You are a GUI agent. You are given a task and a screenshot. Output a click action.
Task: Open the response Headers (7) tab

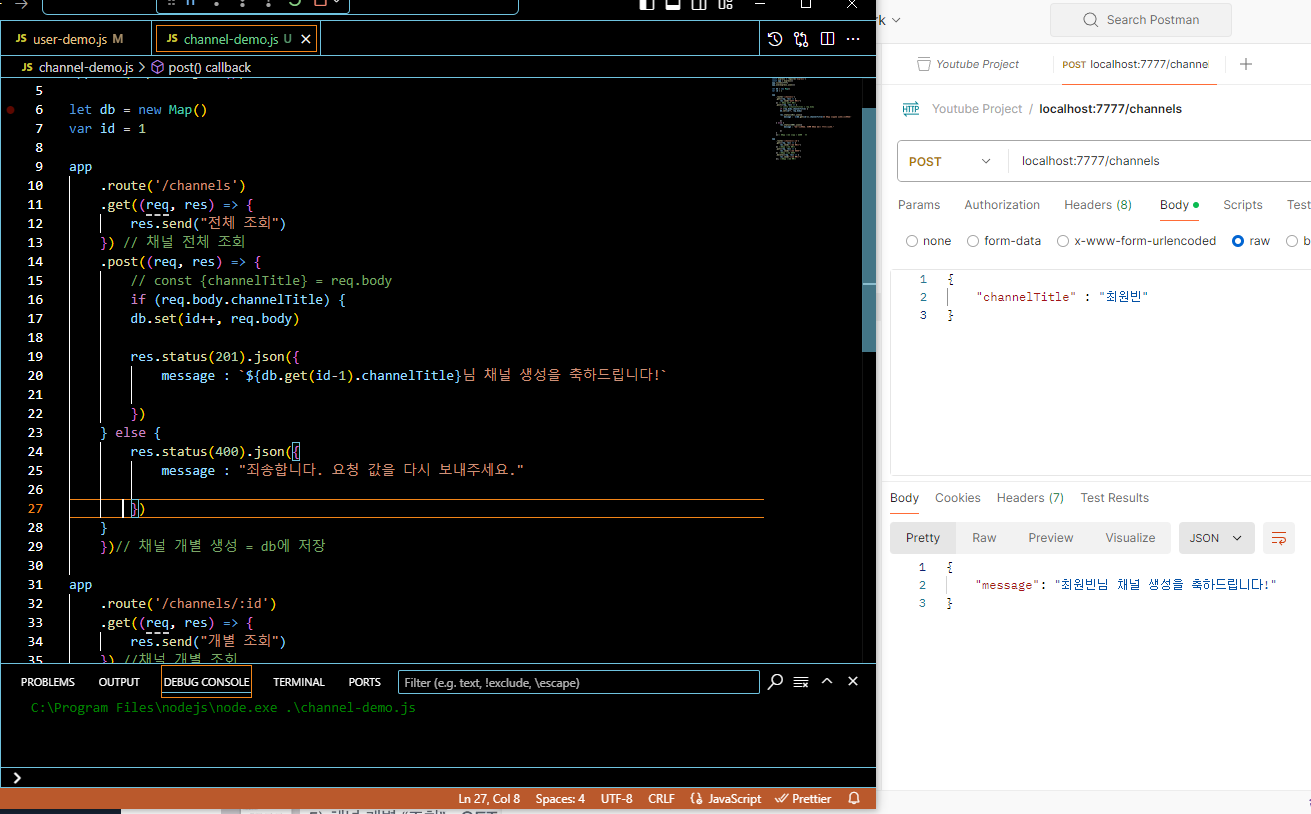(1030, 498)
